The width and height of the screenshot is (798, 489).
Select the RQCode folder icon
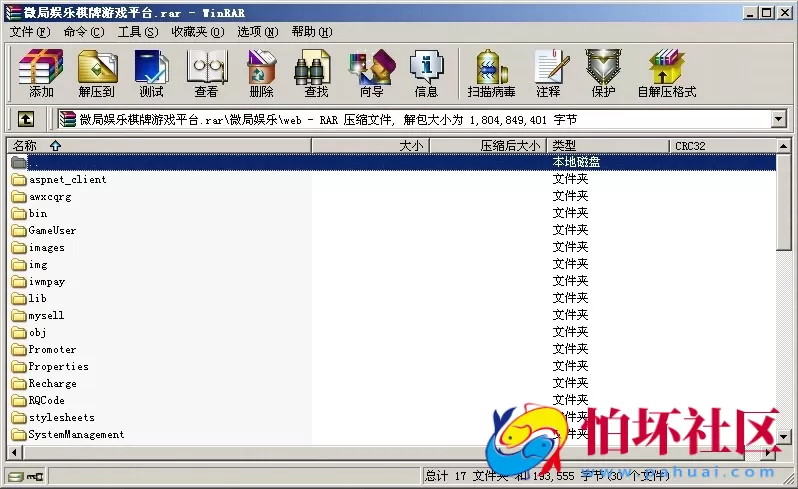pyautogui.click(x=19, y=400)
